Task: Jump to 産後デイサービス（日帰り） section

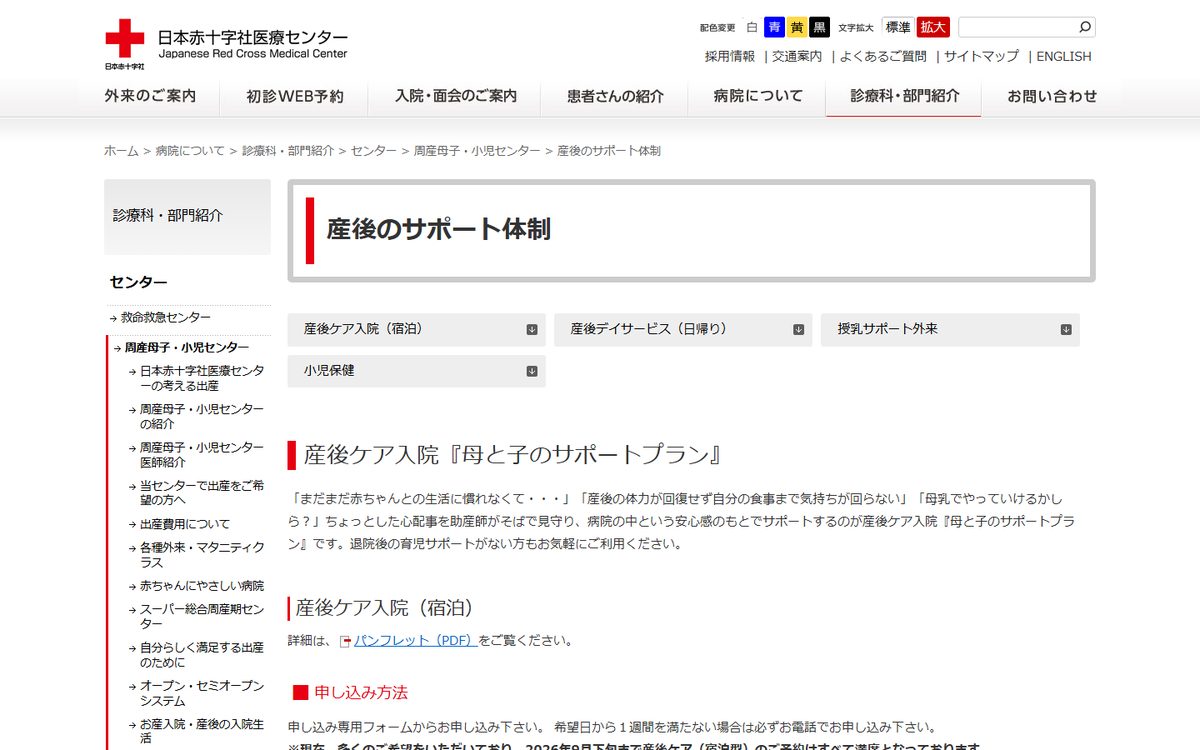Action: point(683,329)
